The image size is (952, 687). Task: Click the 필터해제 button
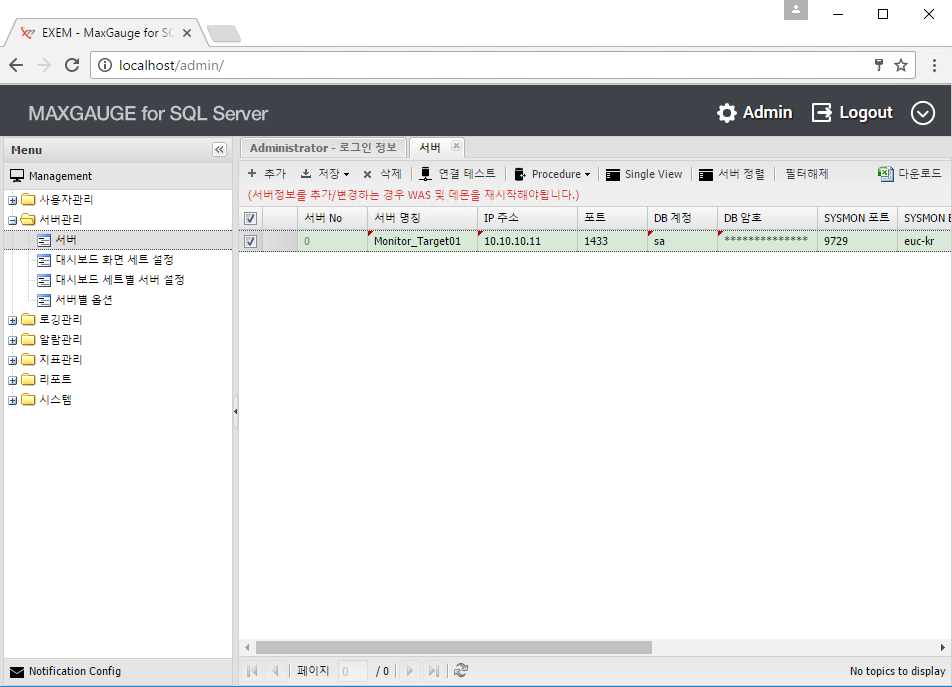806,174
